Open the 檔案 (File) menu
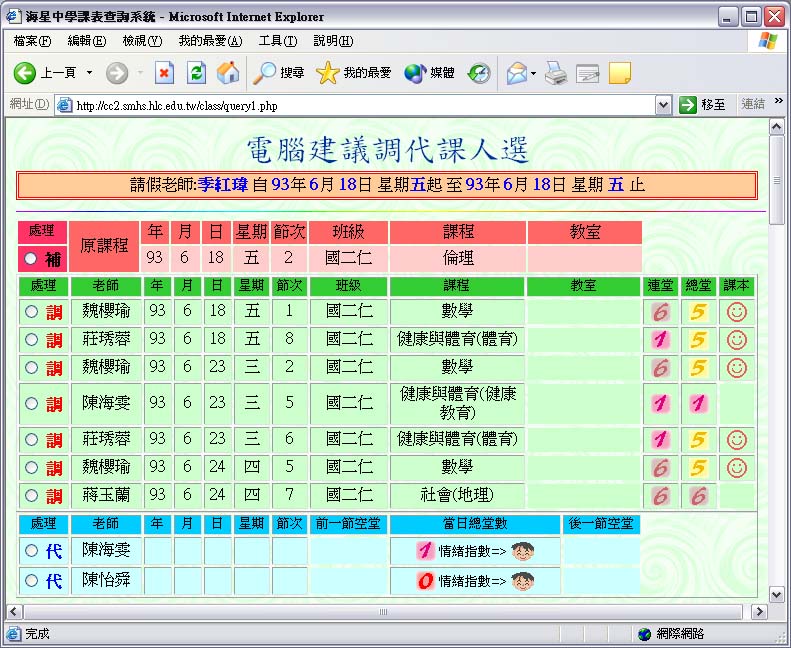 click(x=32, y=41)
